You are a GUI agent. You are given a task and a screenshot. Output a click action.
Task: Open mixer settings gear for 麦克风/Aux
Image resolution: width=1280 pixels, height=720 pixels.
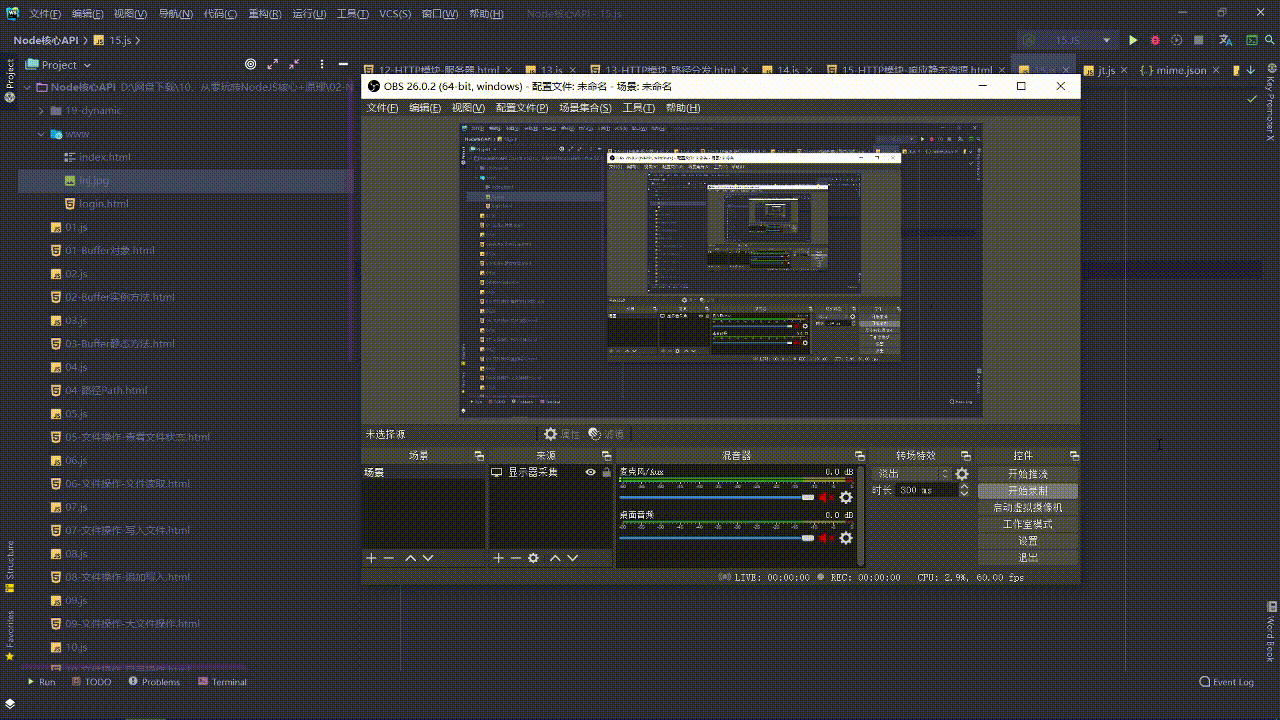point(846,497)
